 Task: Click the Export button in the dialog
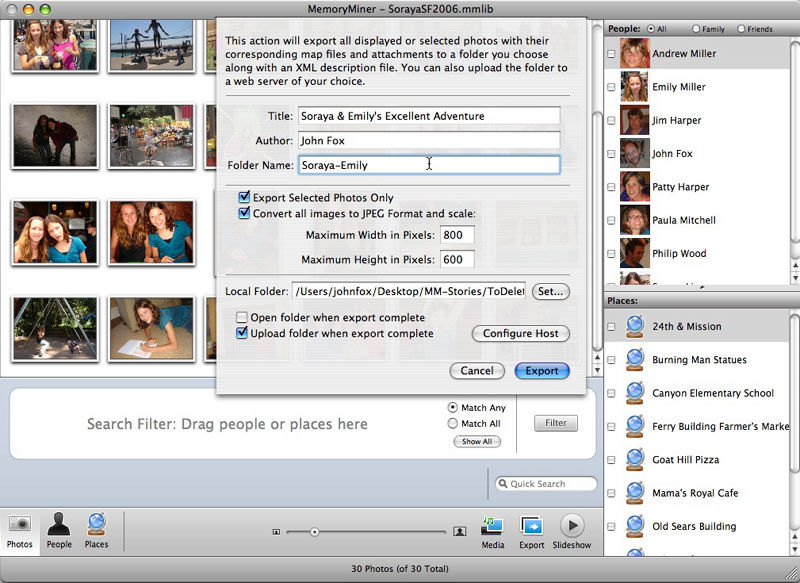point(540,370)
